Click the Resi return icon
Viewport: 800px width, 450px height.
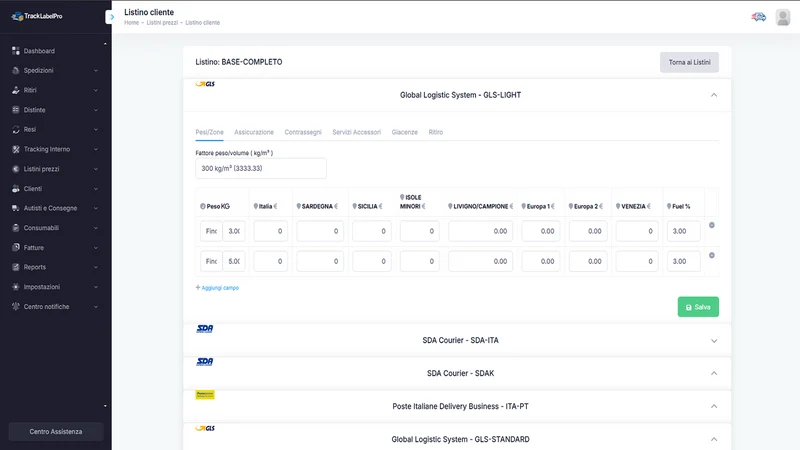16,130
